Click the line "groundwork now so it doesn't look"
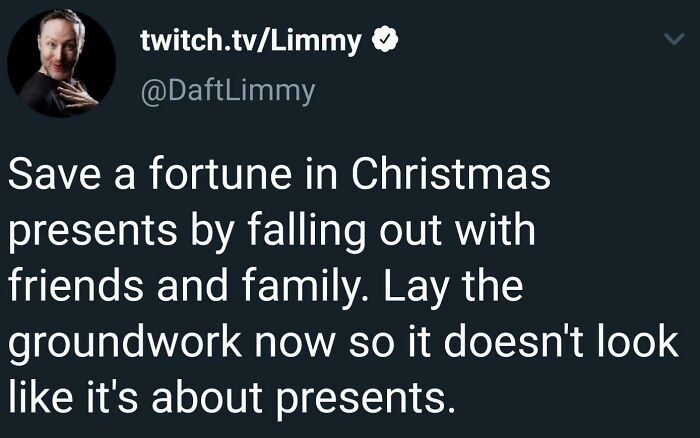The height and width of the screenshot is (438, 700). pos(343,343)
